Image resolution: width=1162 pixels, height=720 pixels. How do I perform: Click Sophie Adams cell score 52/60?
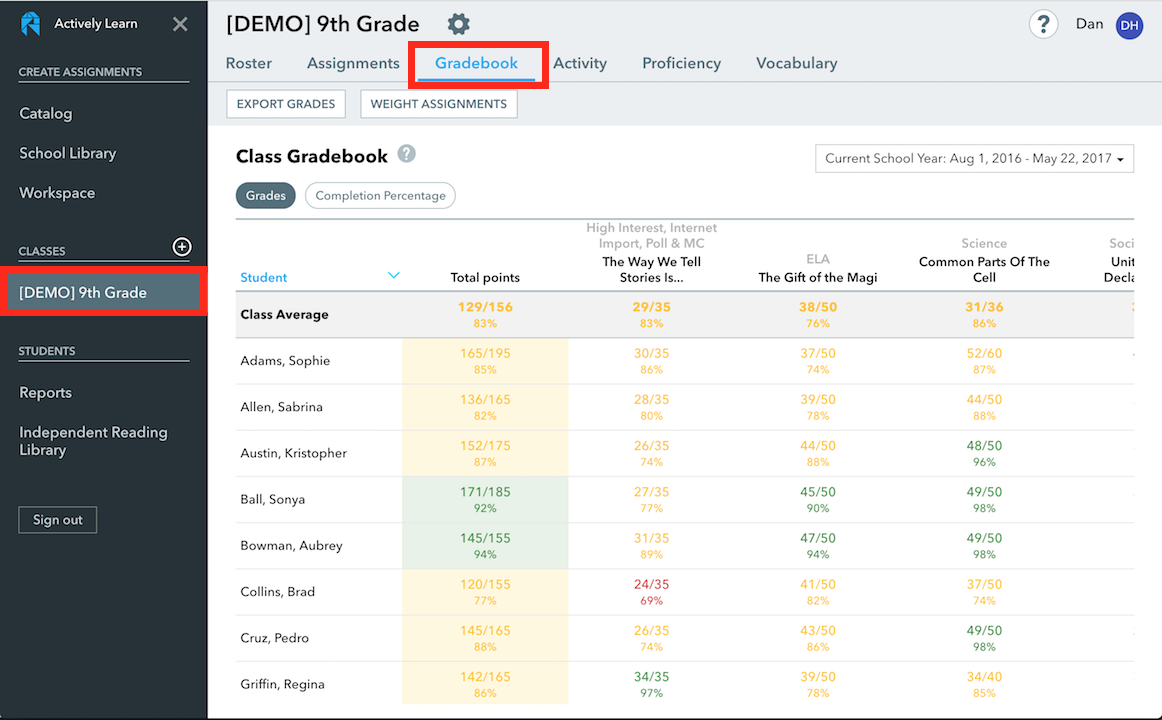(984, 354)
